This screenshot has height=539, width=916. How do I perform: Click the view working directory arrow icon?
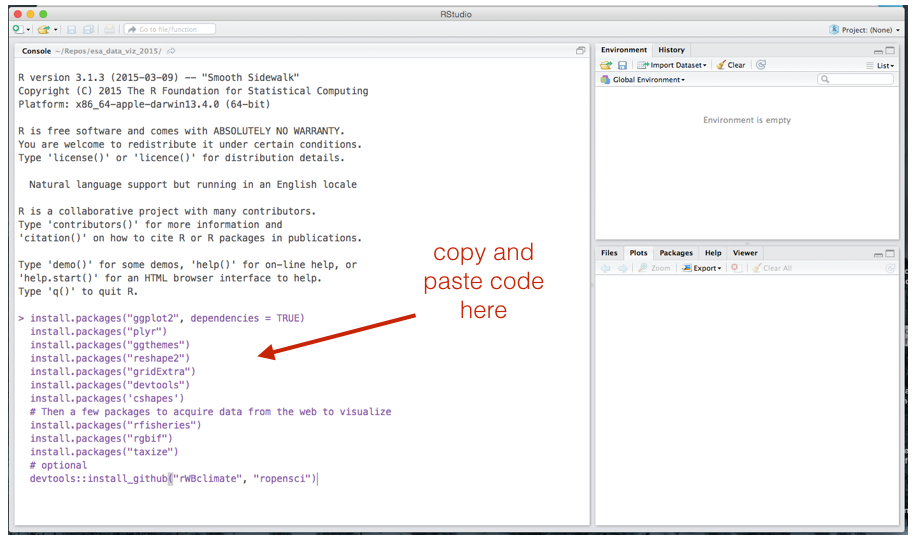[171, 51]
